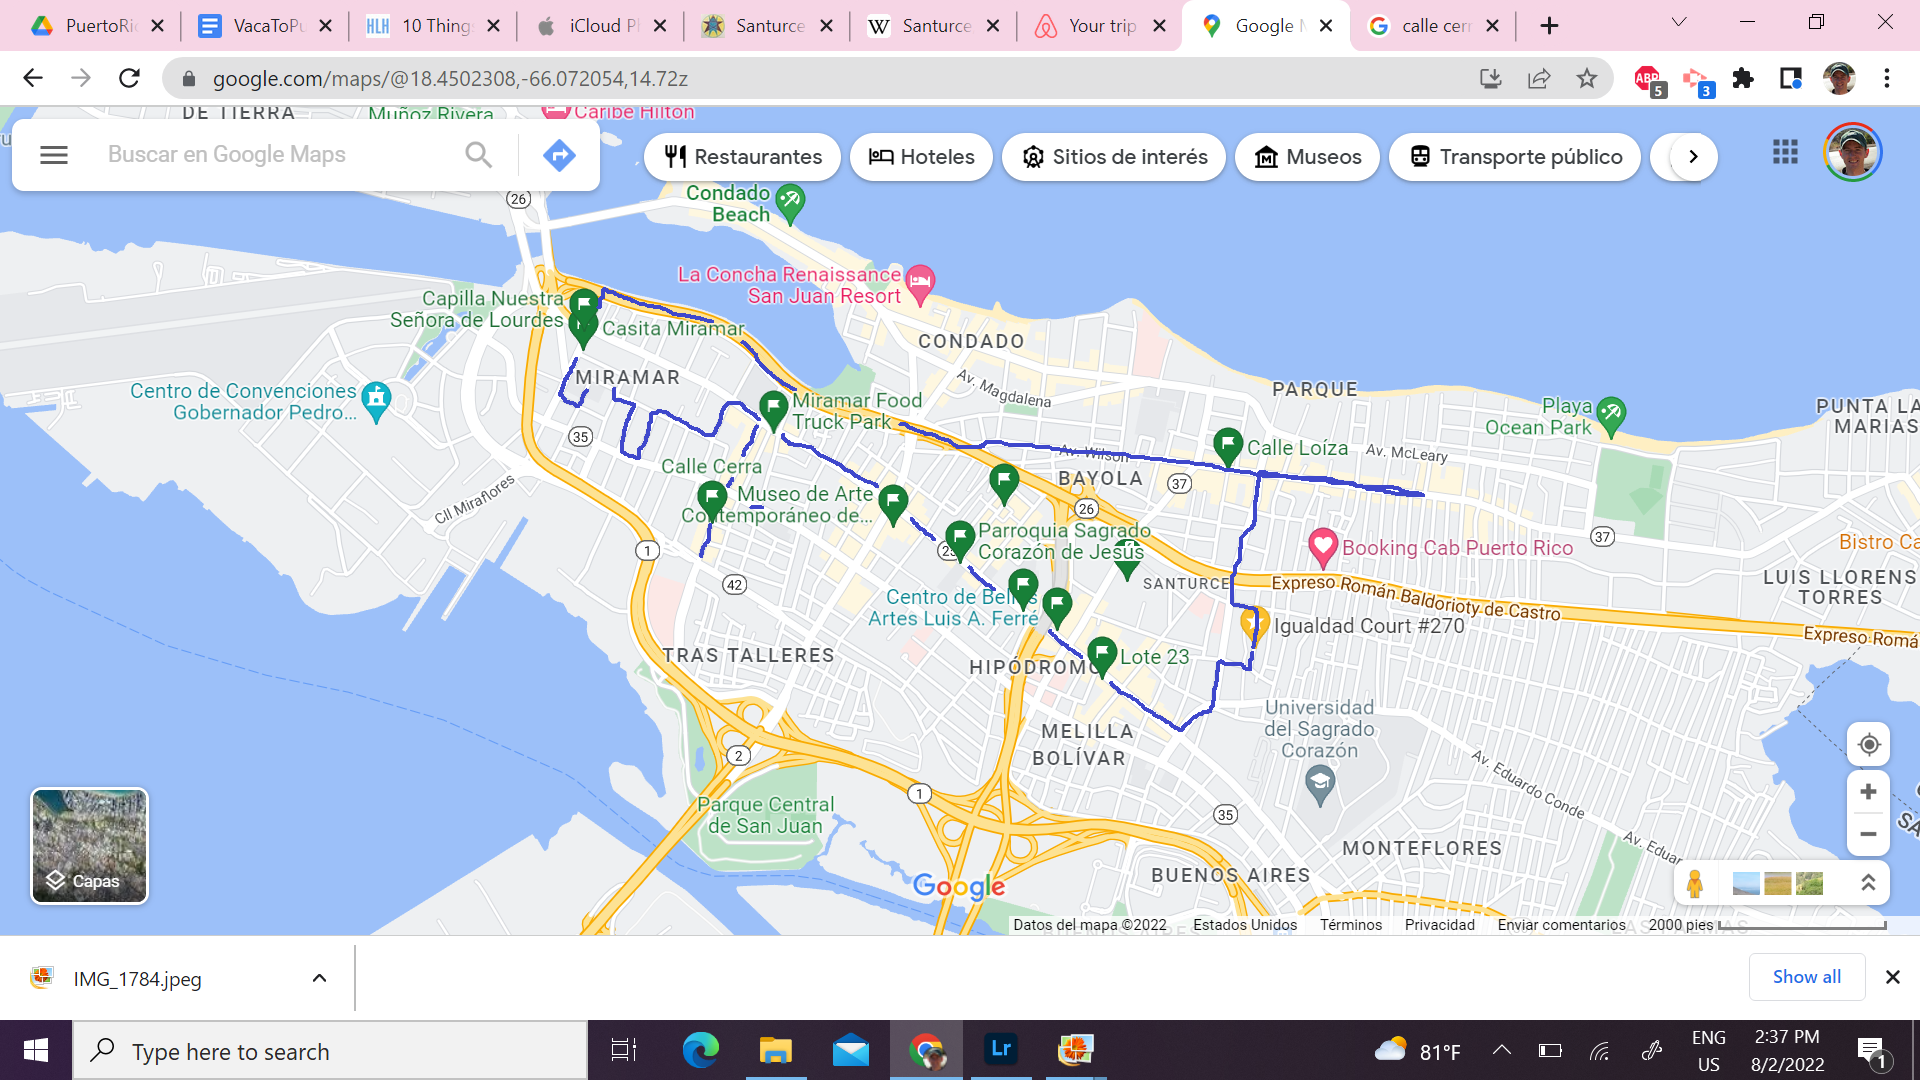This screenshot has height=1080, width=1920.
Task: Click the Playa Ocean Park marker
Action: pyautogui.click(x=1610, y=414)
